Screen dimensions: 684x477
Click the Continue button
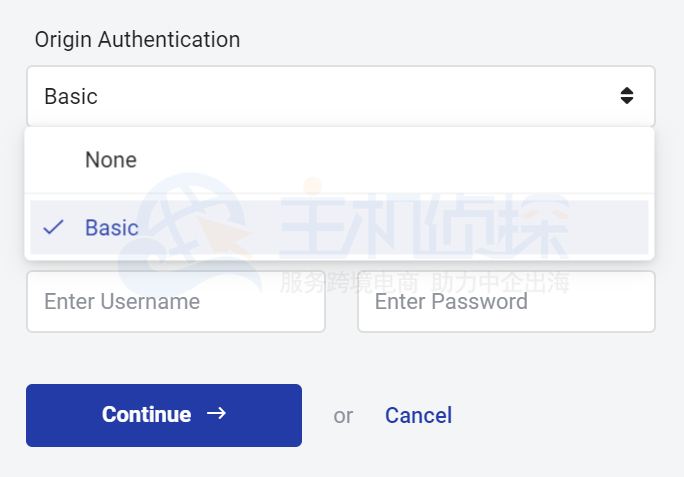(163, 415)
